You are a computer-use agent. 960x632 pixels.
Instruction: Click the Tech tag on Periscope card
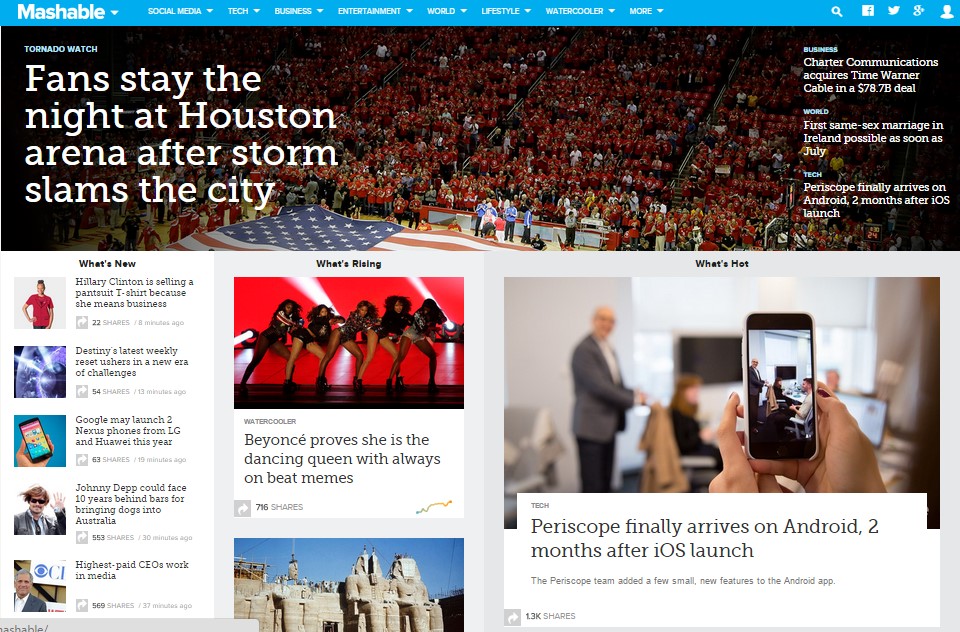540,505
